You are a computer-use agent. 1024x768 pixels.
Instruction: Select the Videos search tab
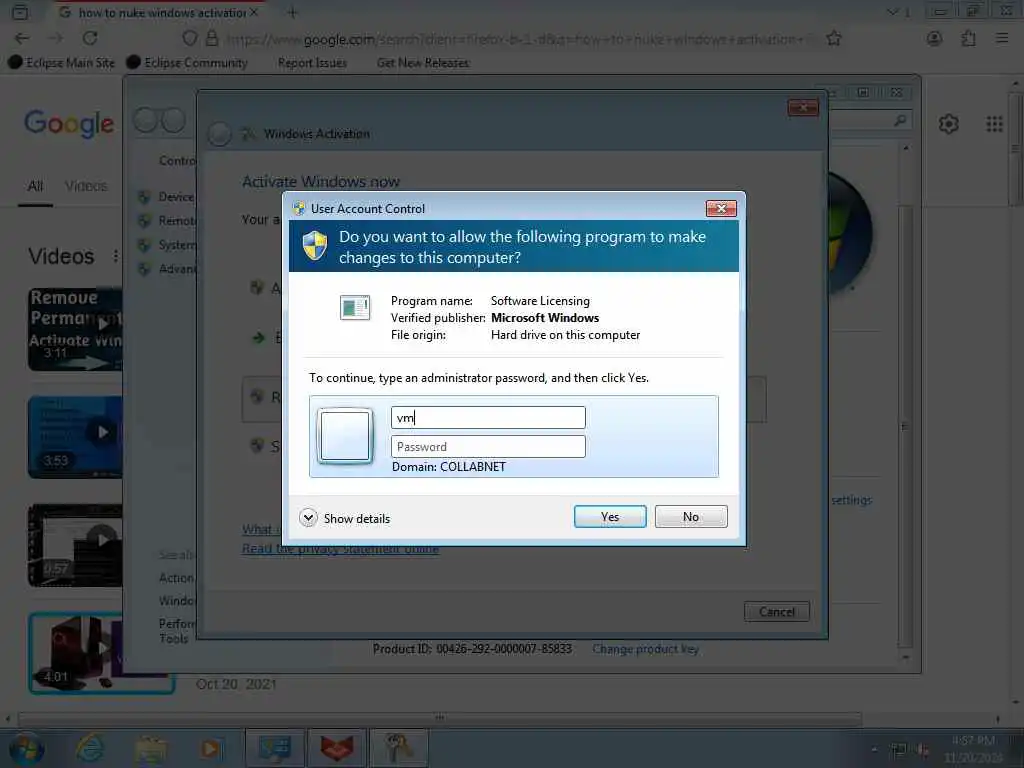tap(86, 186)
